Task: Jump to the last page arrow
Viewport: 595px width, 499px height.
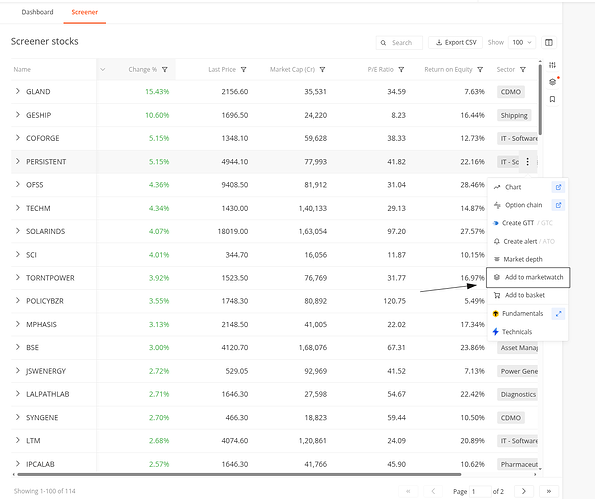Action: click(x=549, y=491)
